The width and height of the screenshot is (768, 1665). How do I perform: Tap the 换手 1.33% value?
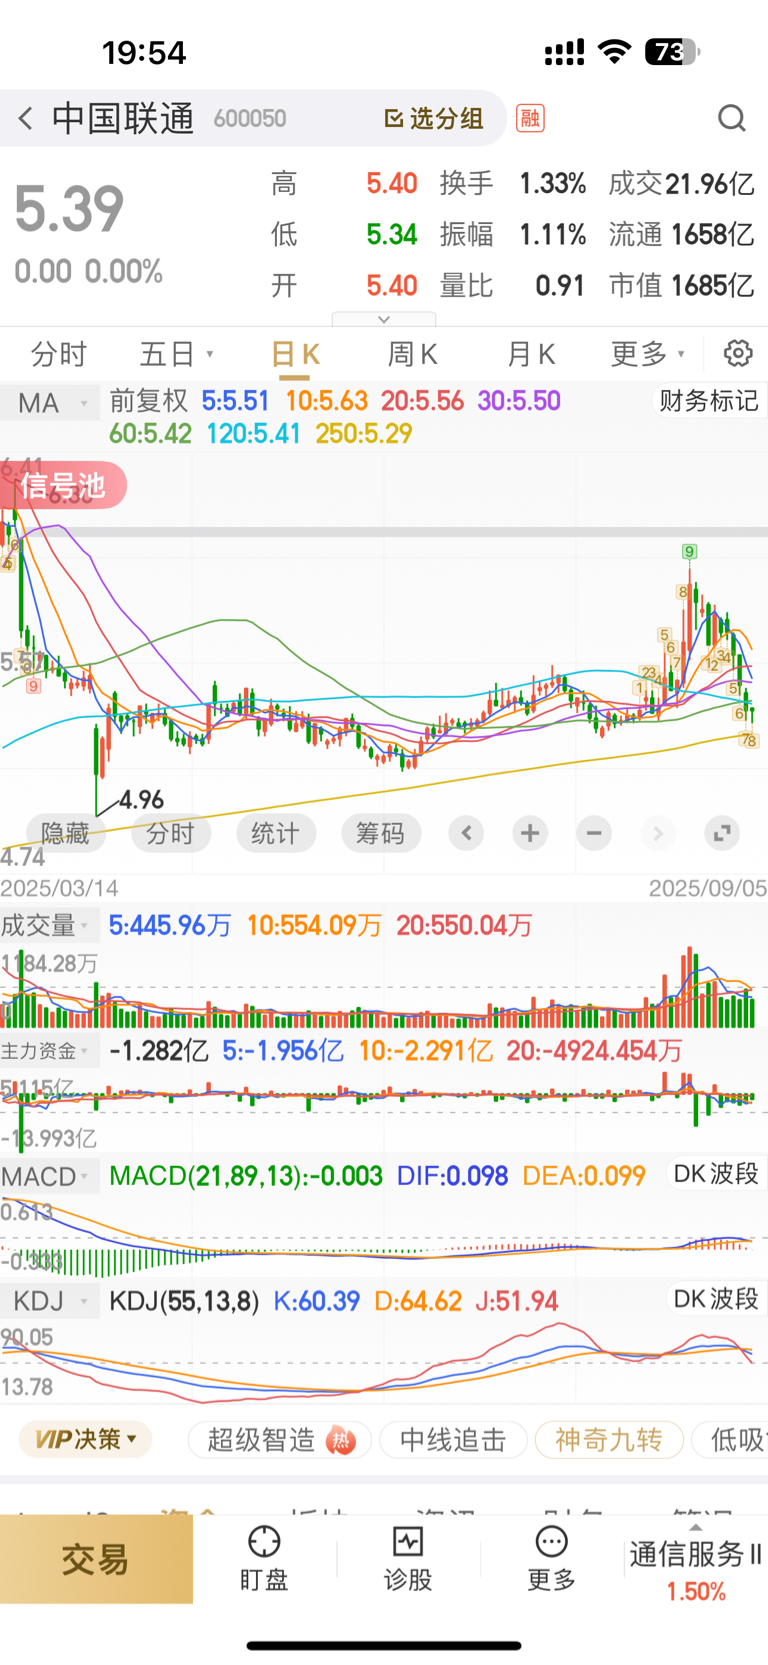pos(513,184)
